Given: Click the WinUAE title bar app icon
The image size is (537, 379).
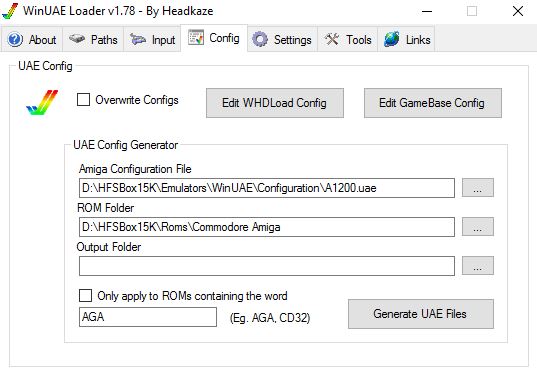Looking at the screenshot, I should click(10, 11).
